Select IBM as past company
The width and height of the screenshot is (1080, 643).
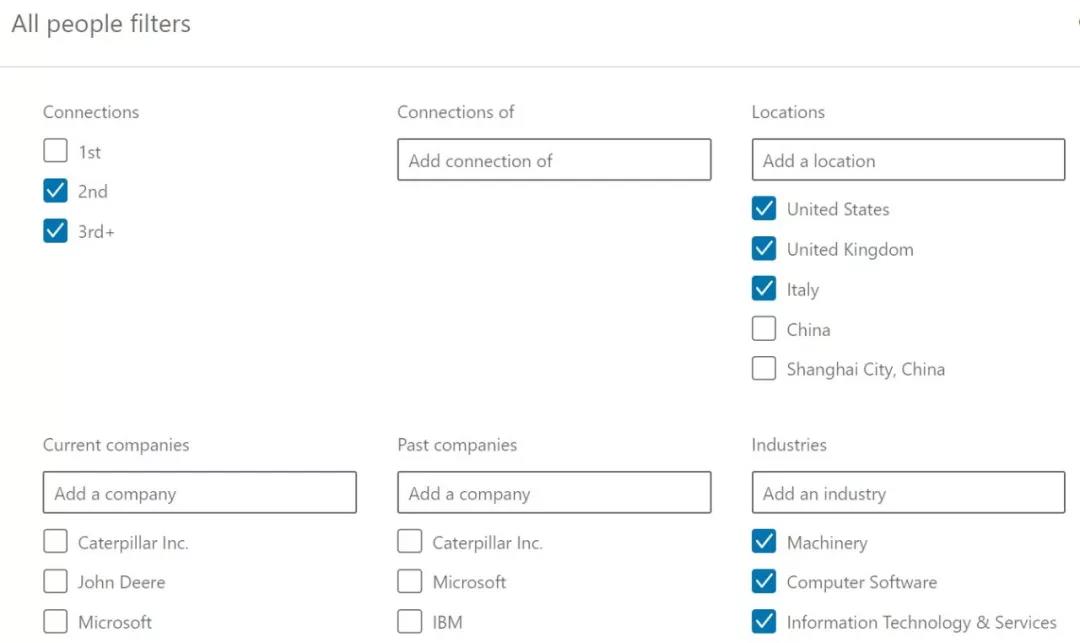(410, 622)
